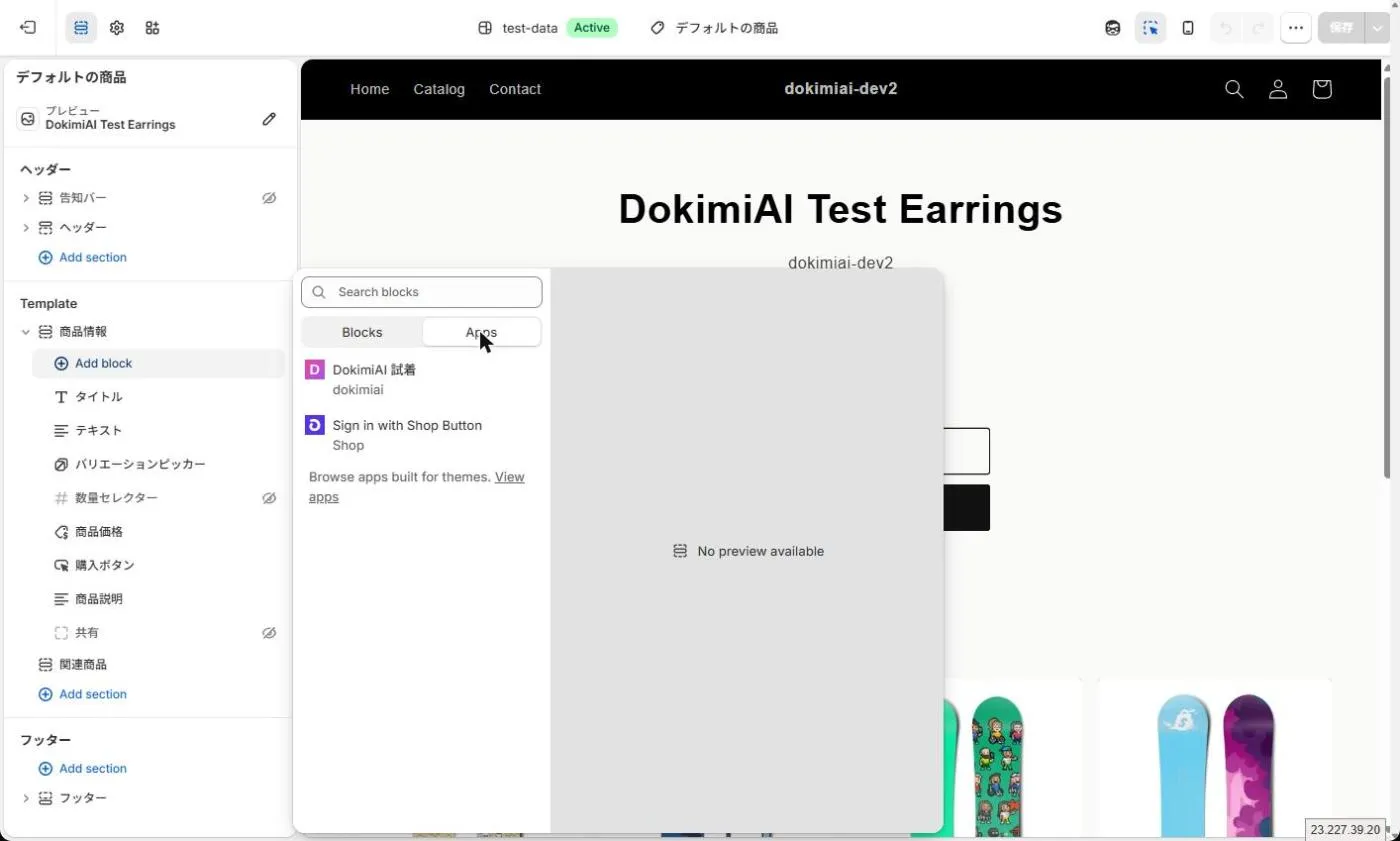Open the Contact menu link
The height and width of the screenshot is (841, 1400).
coord(515,89)
